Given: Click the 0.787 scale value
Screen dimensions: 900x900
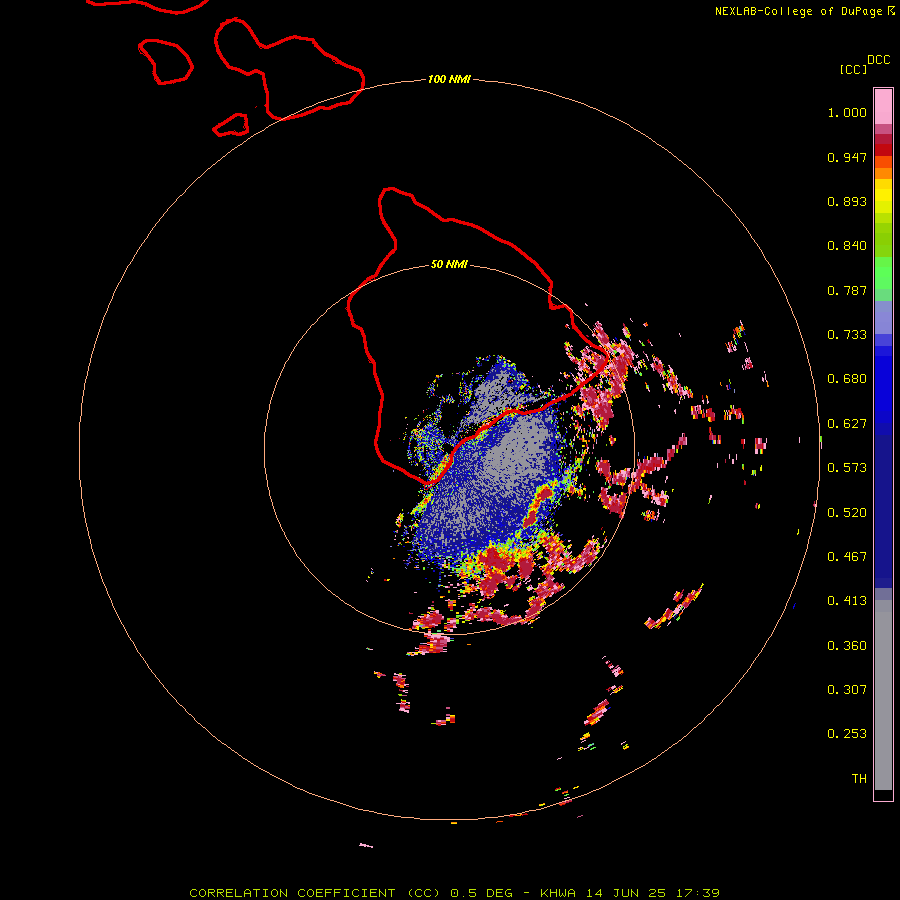Looking at the screenshot, I should tap(847, 290).
